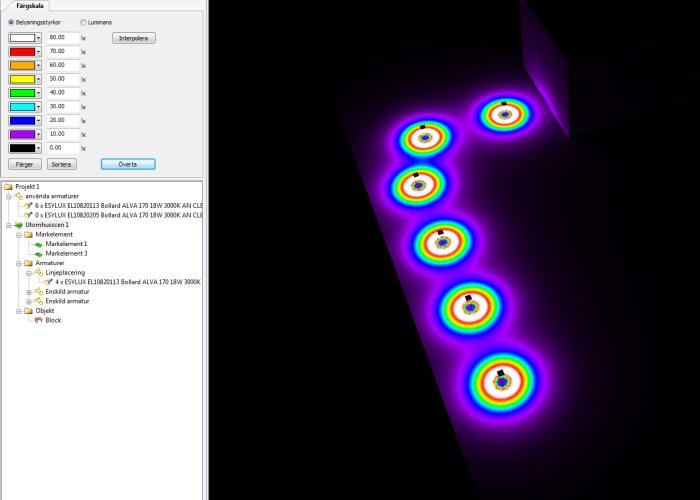The image size is (700, 500).
Task: Click the Linjeplacering arrangement icon
Action: (38, 272)
